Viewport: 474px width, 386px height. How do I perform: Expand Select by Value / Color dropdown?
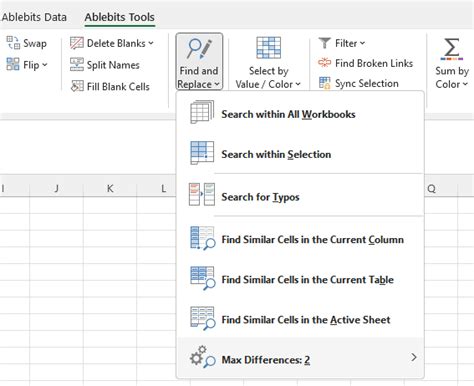pos(298,84)
